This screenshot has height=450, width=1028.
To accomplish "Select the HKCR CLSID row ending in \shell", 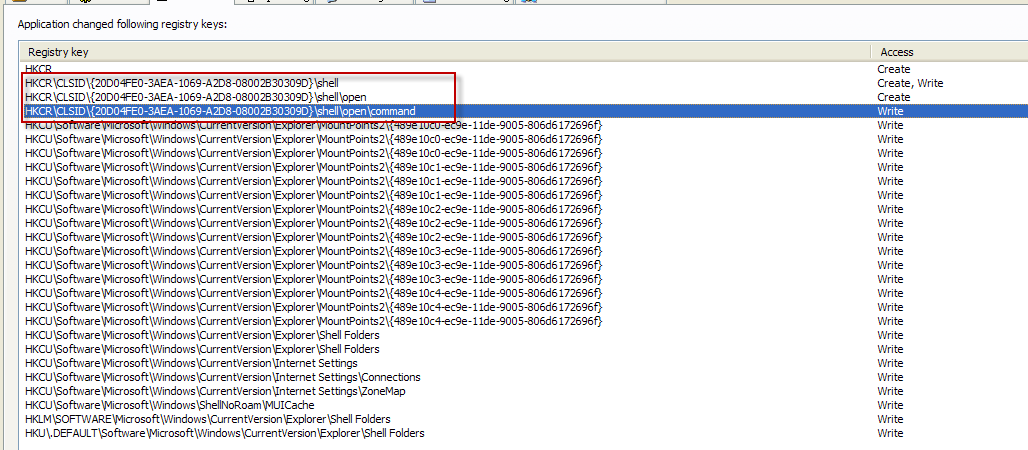I will point(524,83).
